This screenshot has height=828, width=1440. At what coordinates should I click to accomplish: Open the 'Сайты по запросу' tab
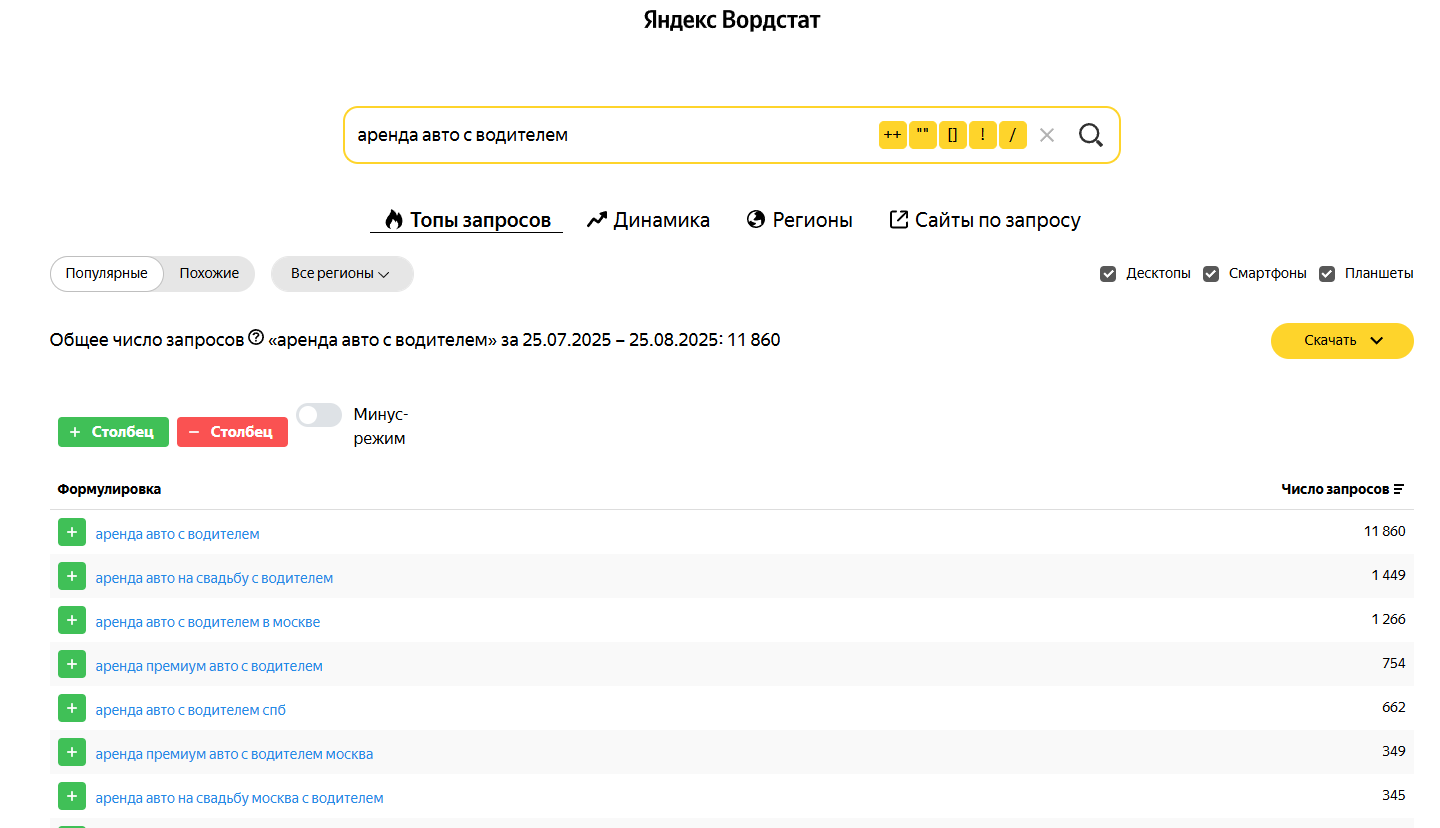[985, 220]
